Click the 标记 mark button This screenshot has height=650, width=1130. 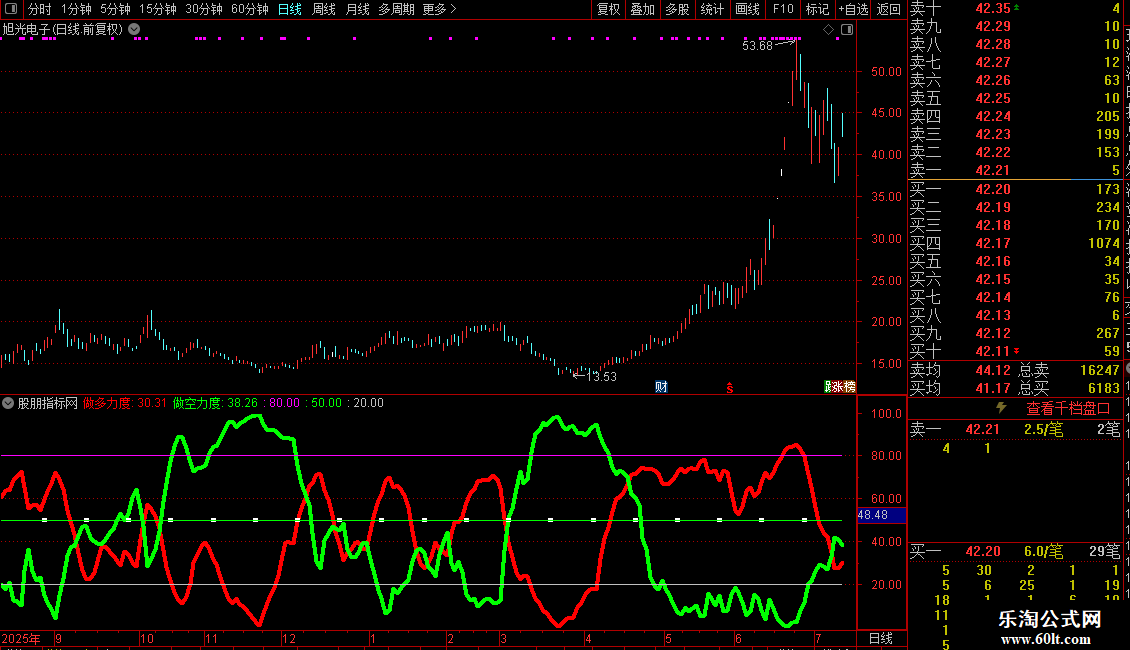click(x=817, y=9)
